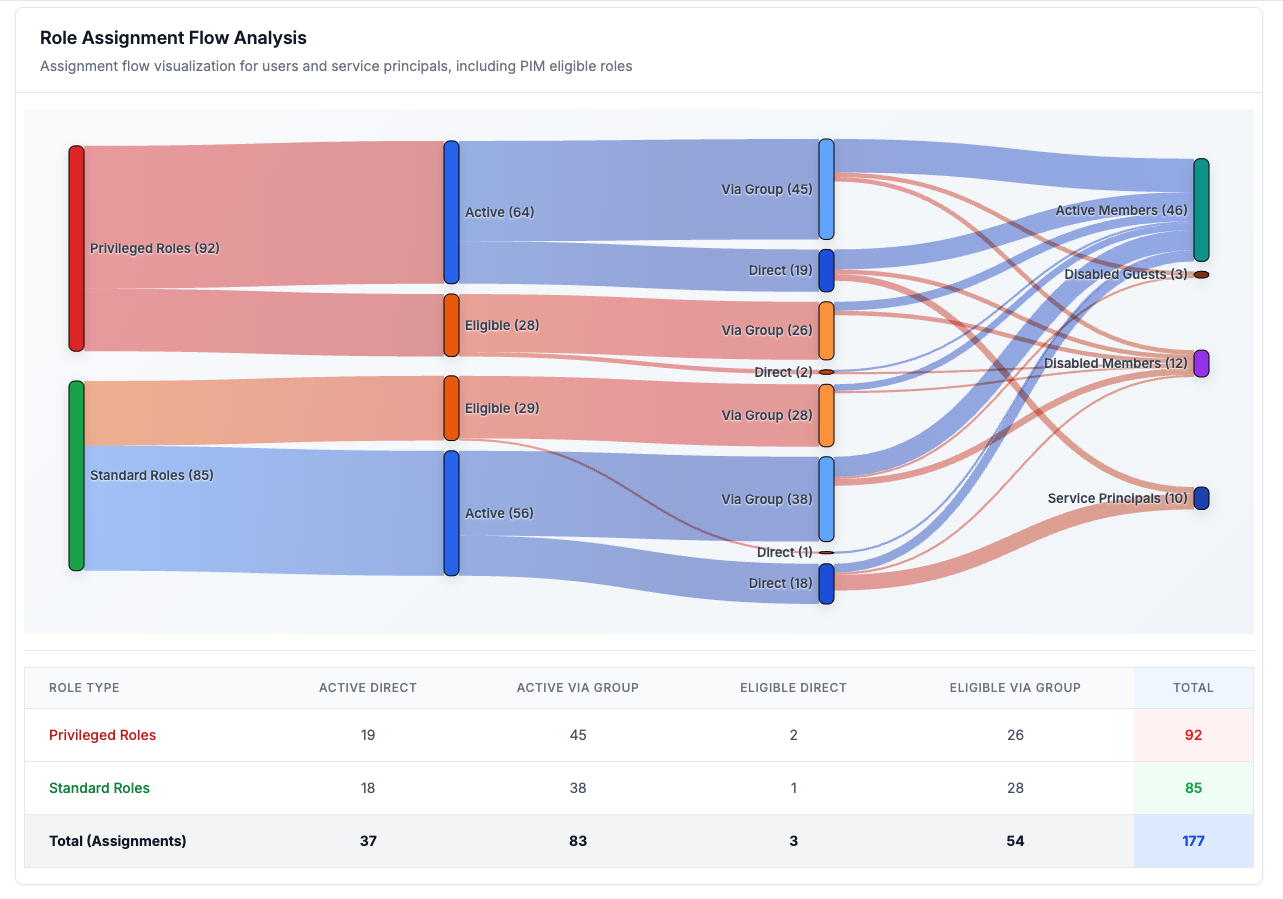The width and height of the screenshot is (1283, 899).
Task: Click the Active (64) node bar
Action: click(x=450, y=212)
